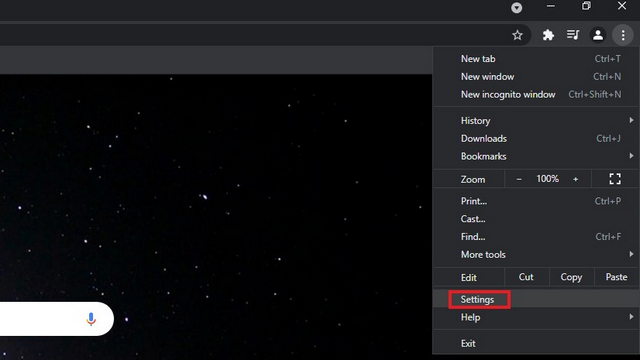Expand the Bookmarks submenu
This screenshot has width=640, height=360.
click(535, 157)
